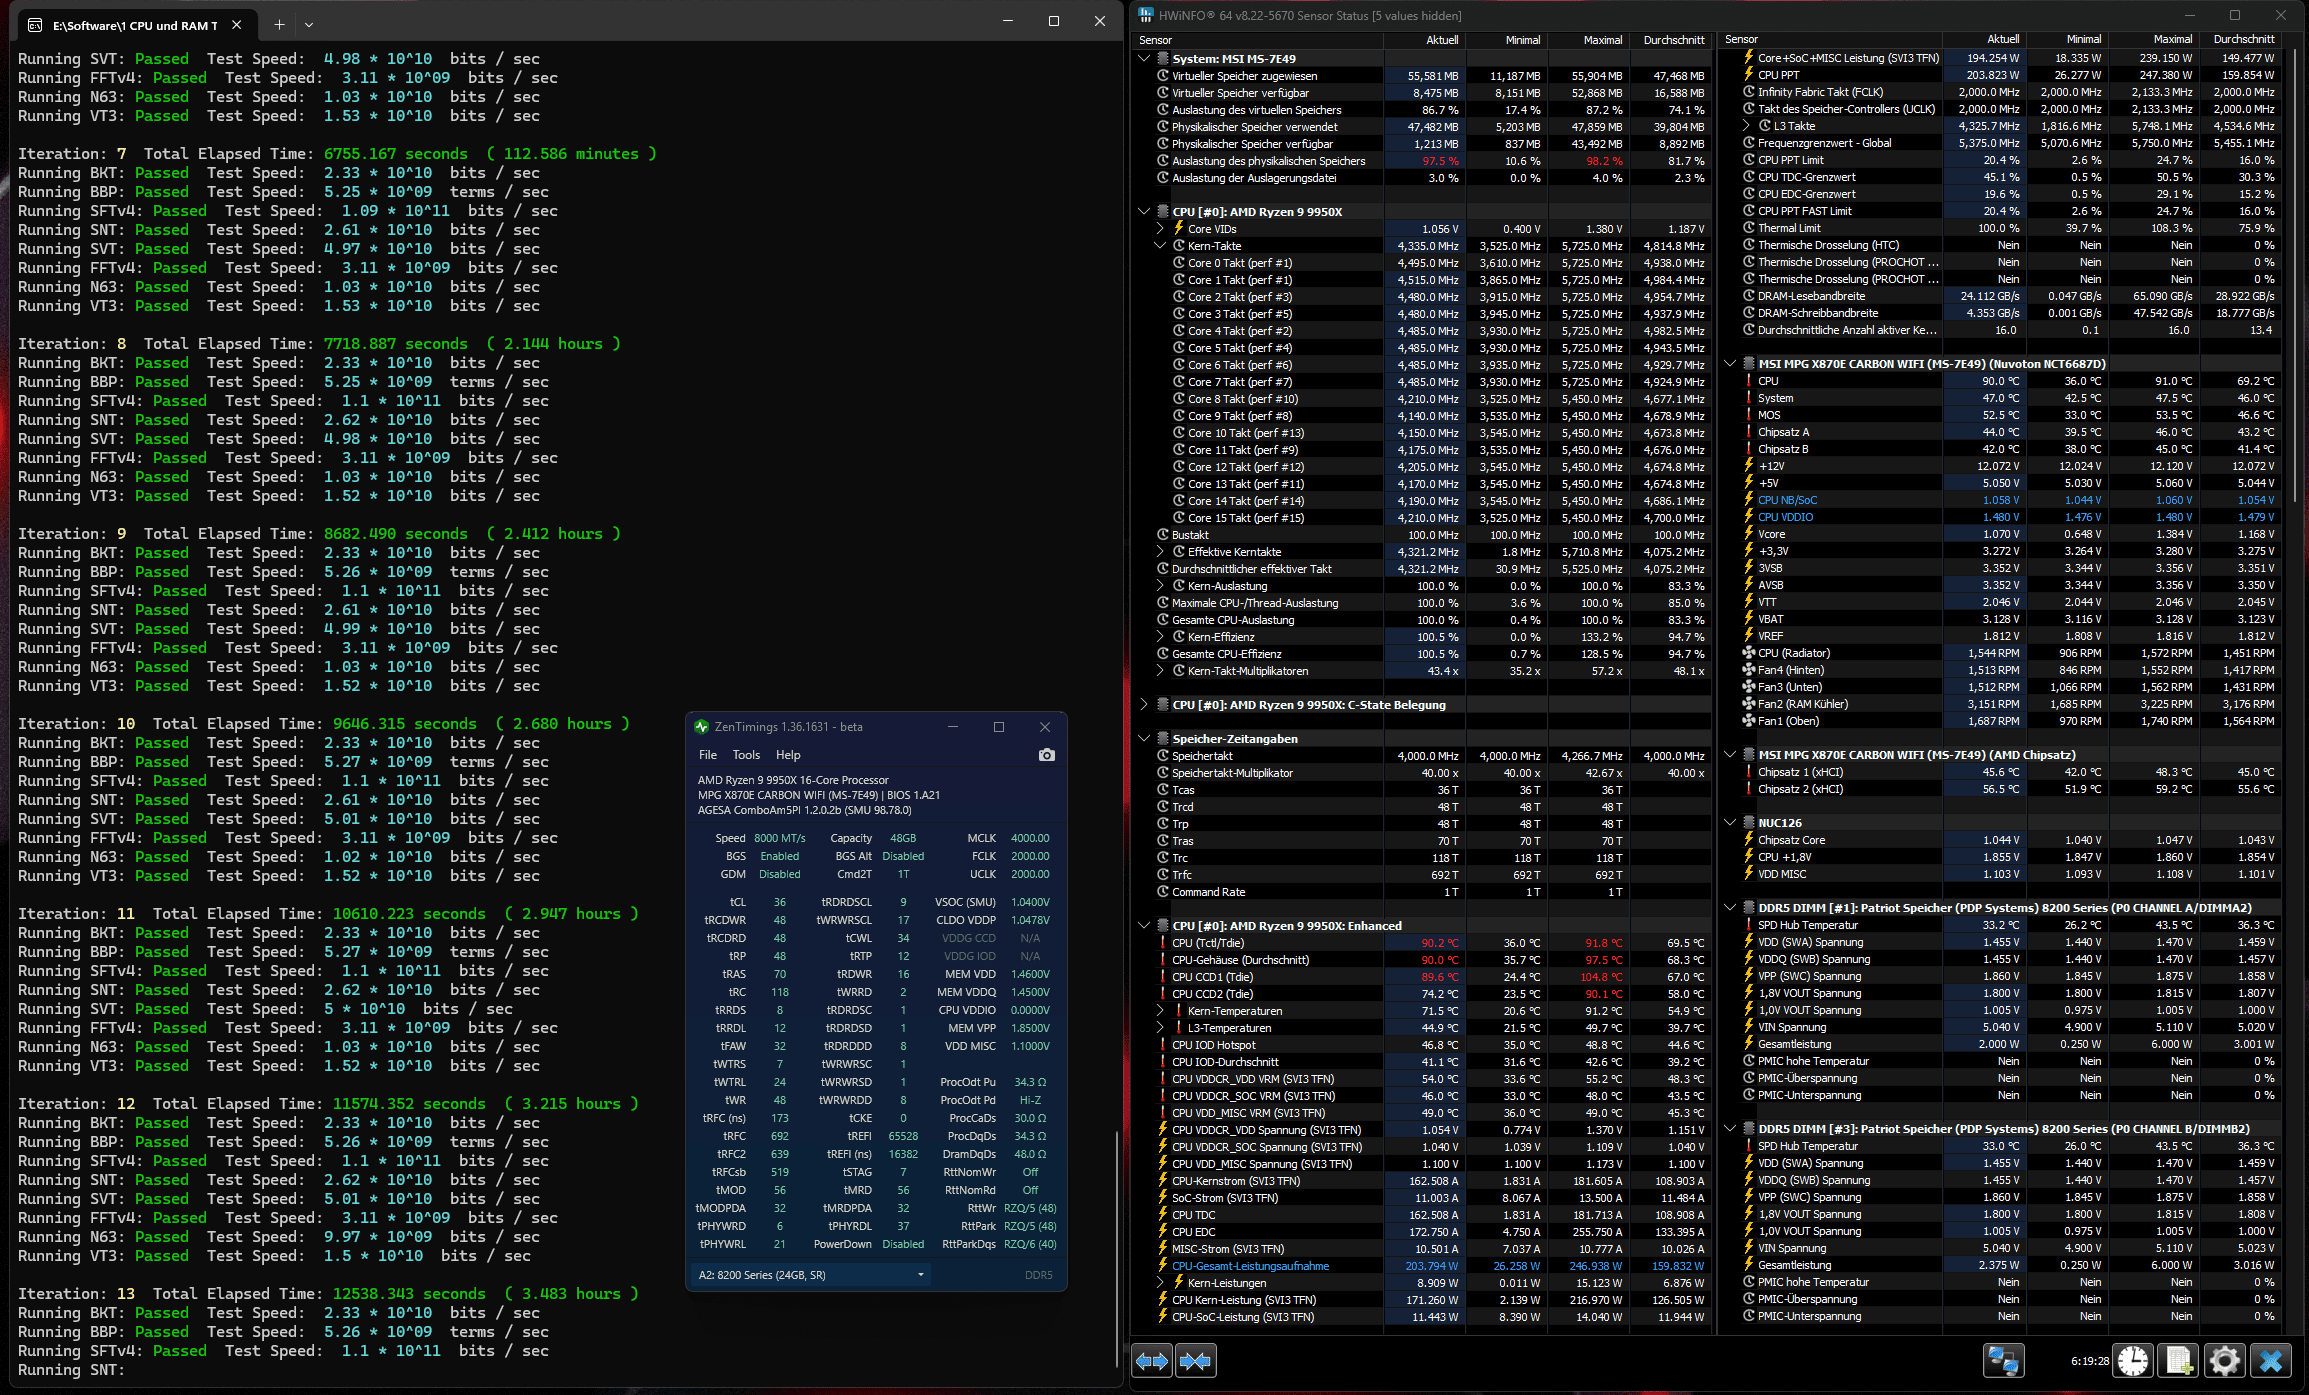
Task: Open terminal tab list dropdown chevron
Action: point(309,24)
